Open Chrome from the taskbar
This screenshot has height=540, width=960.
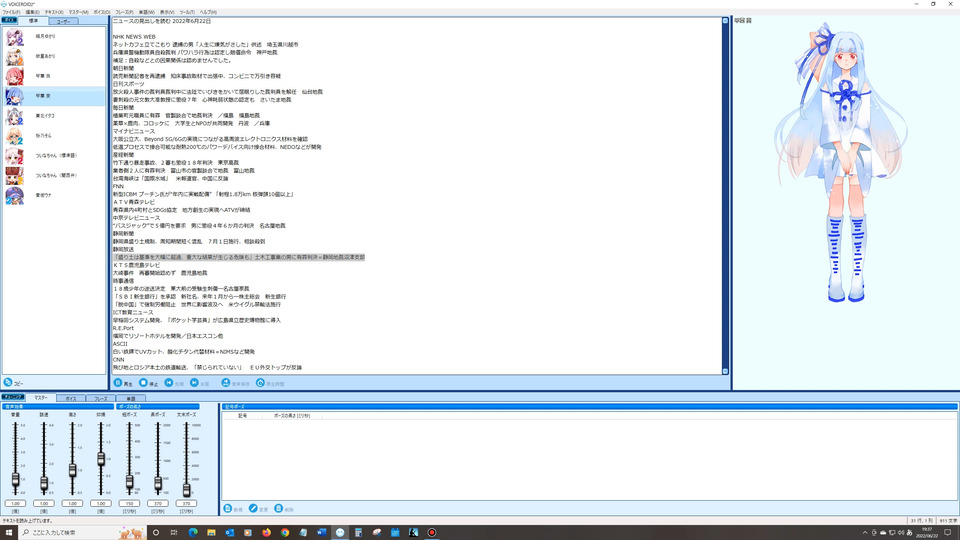285,533
